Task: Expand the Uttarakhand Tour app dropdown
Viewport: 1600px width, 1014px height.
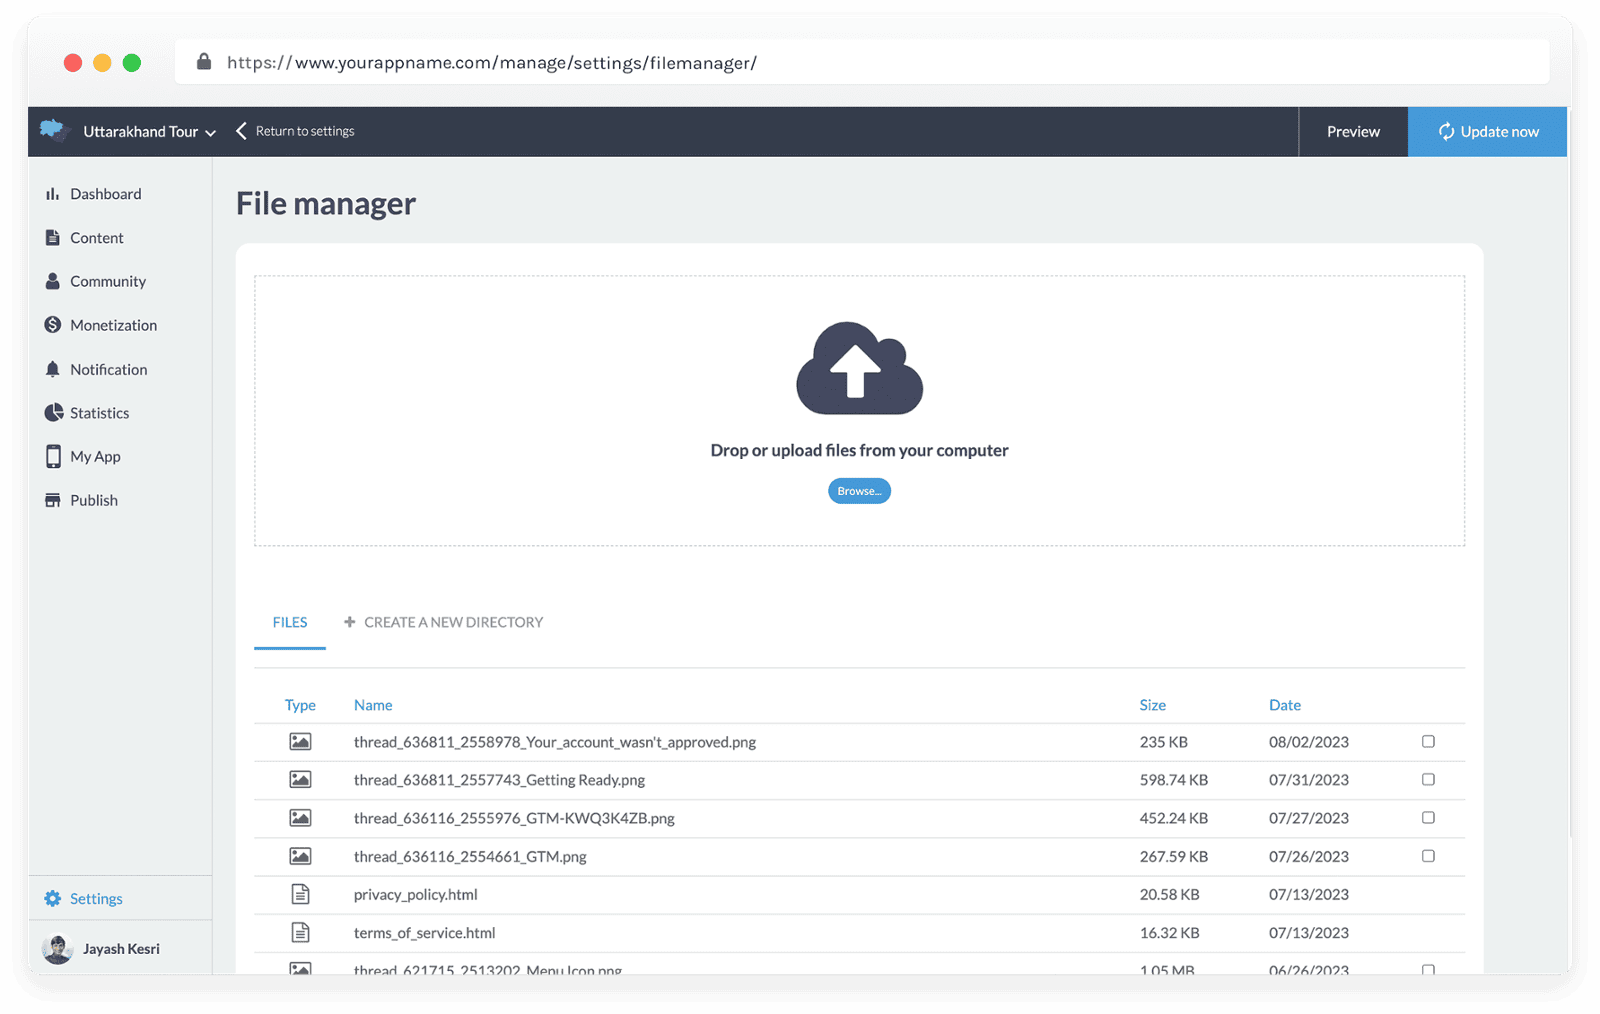Action: click(x=210, y=132)
